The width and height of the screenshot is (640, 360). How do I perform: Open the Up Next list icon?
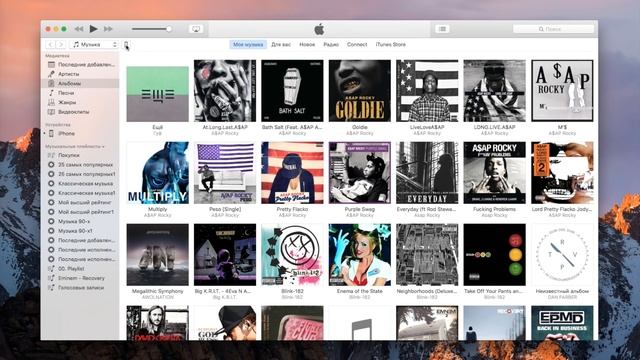point(442,29)
